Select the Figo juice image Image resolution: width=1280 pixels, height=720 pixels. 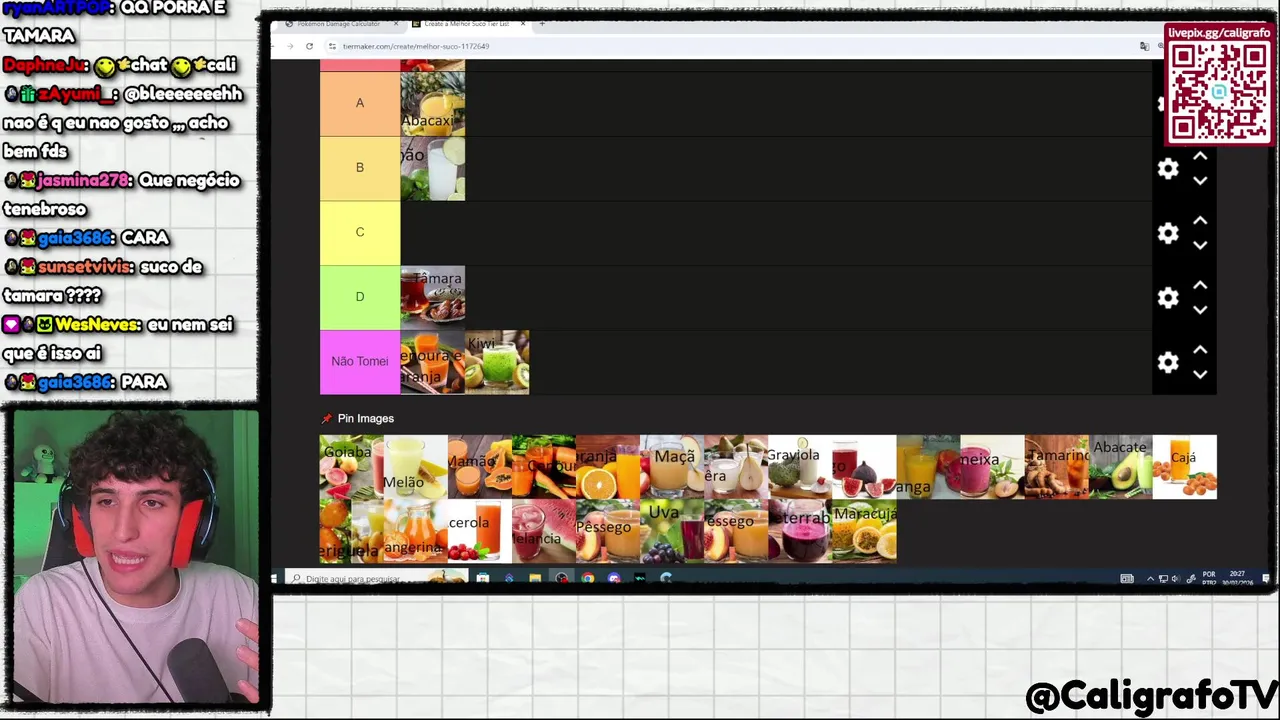(x=864, y=467)
